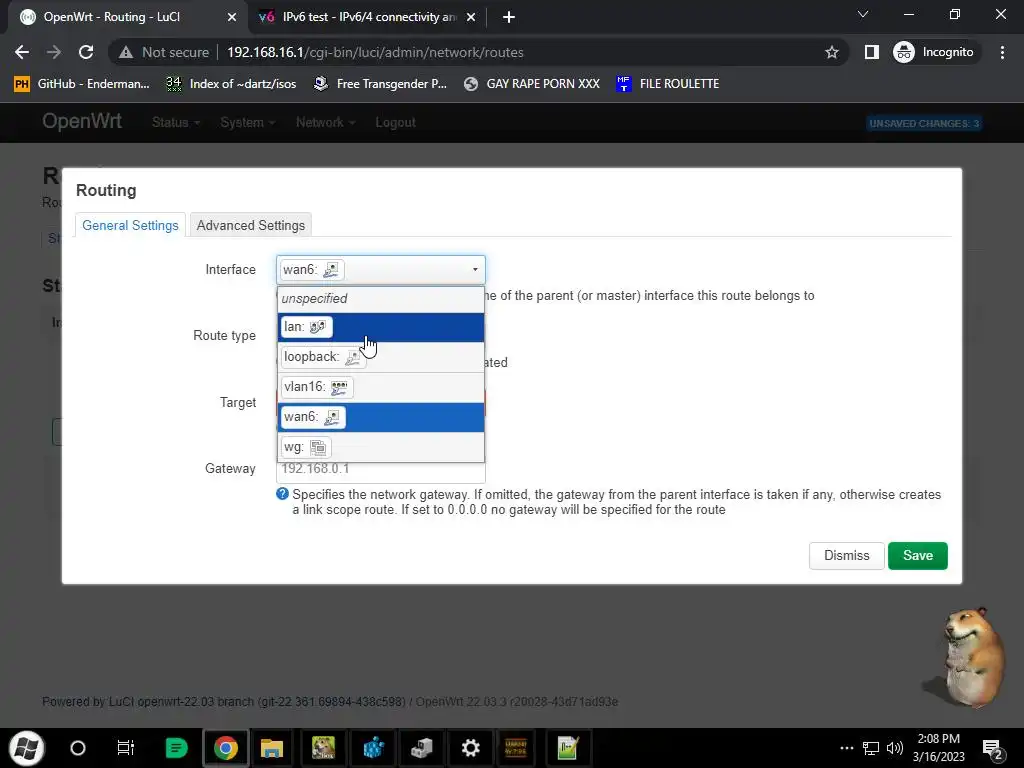
Task: Collapse the Interface dropdown arrow
Action: click(x=475, y=269)
